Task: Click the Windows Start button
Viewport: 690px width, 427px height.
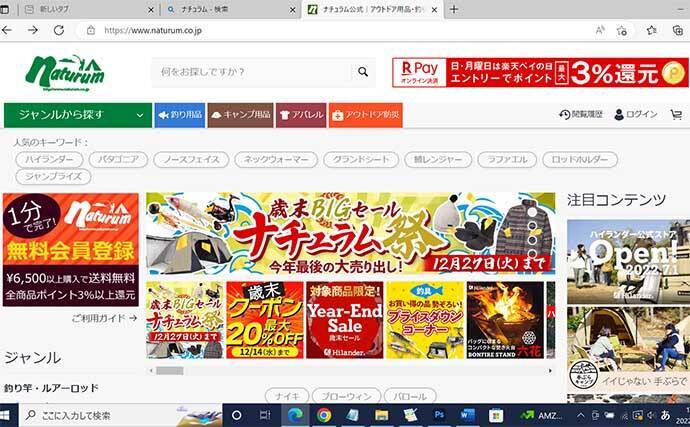Action: [4, 415]
